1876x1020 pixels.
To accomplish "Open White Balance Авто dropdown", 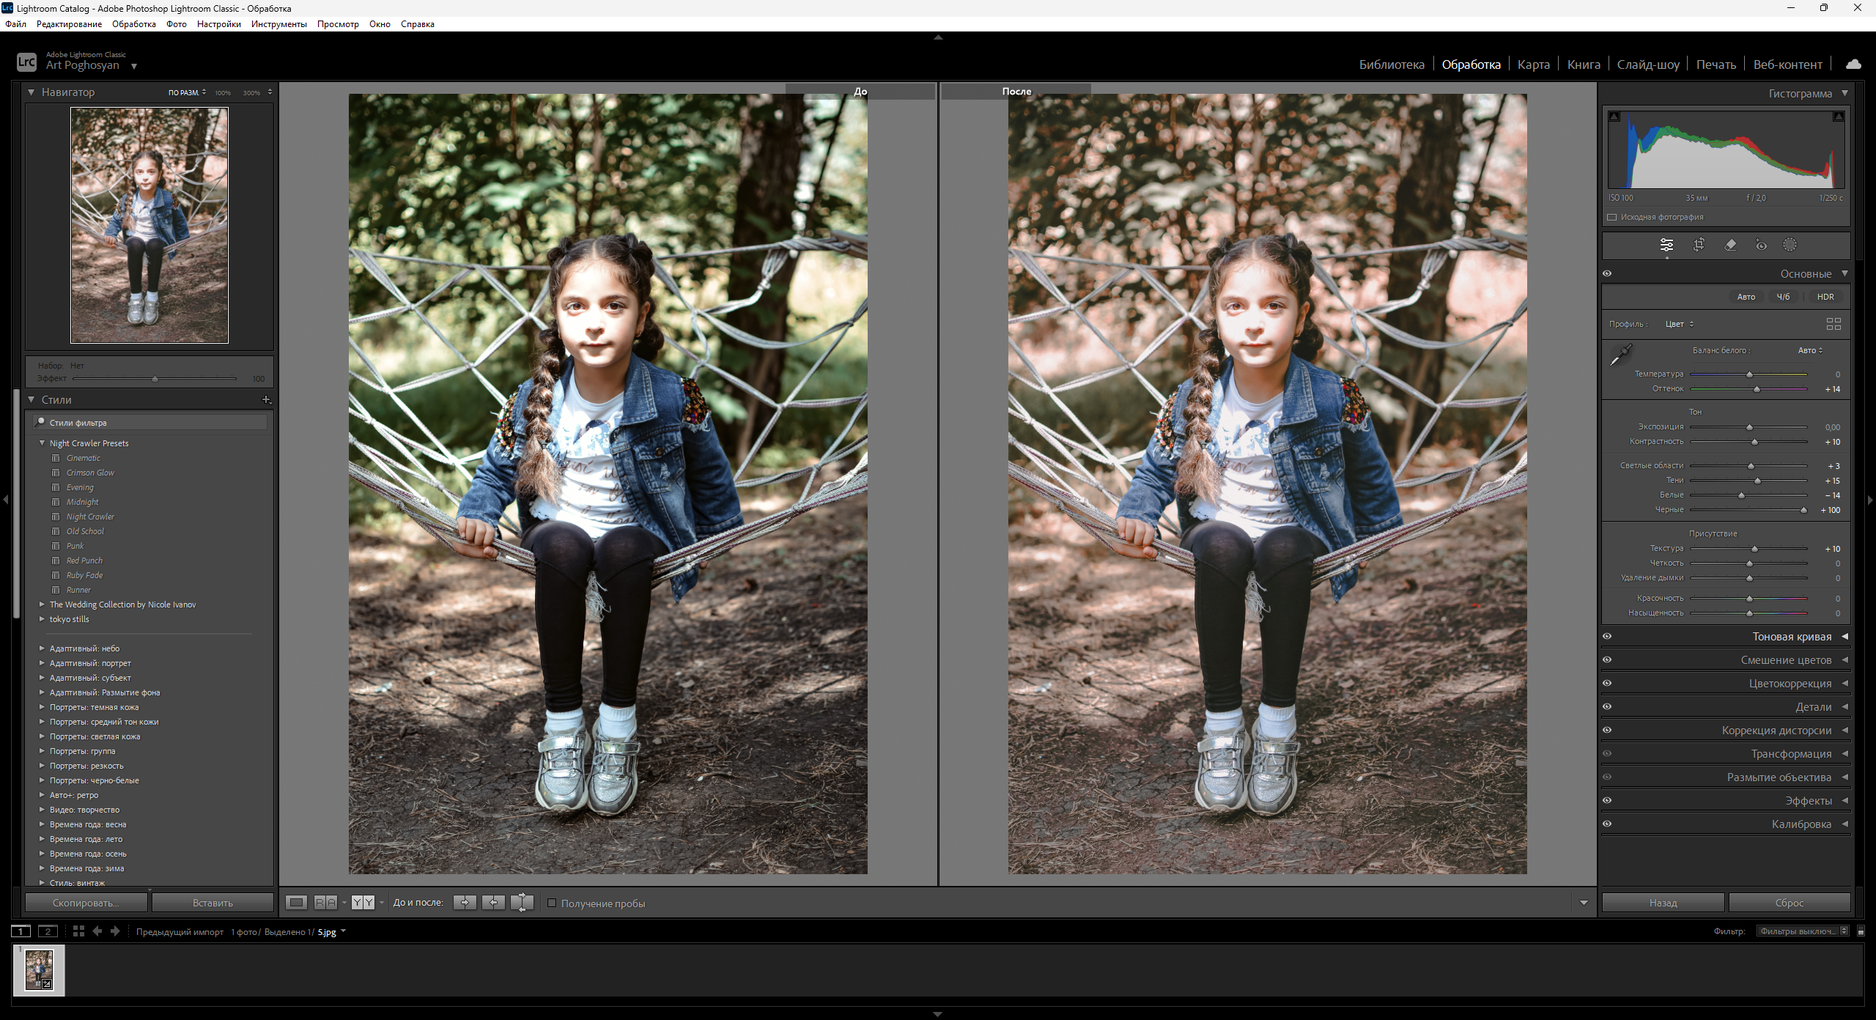I will 1810,350.
